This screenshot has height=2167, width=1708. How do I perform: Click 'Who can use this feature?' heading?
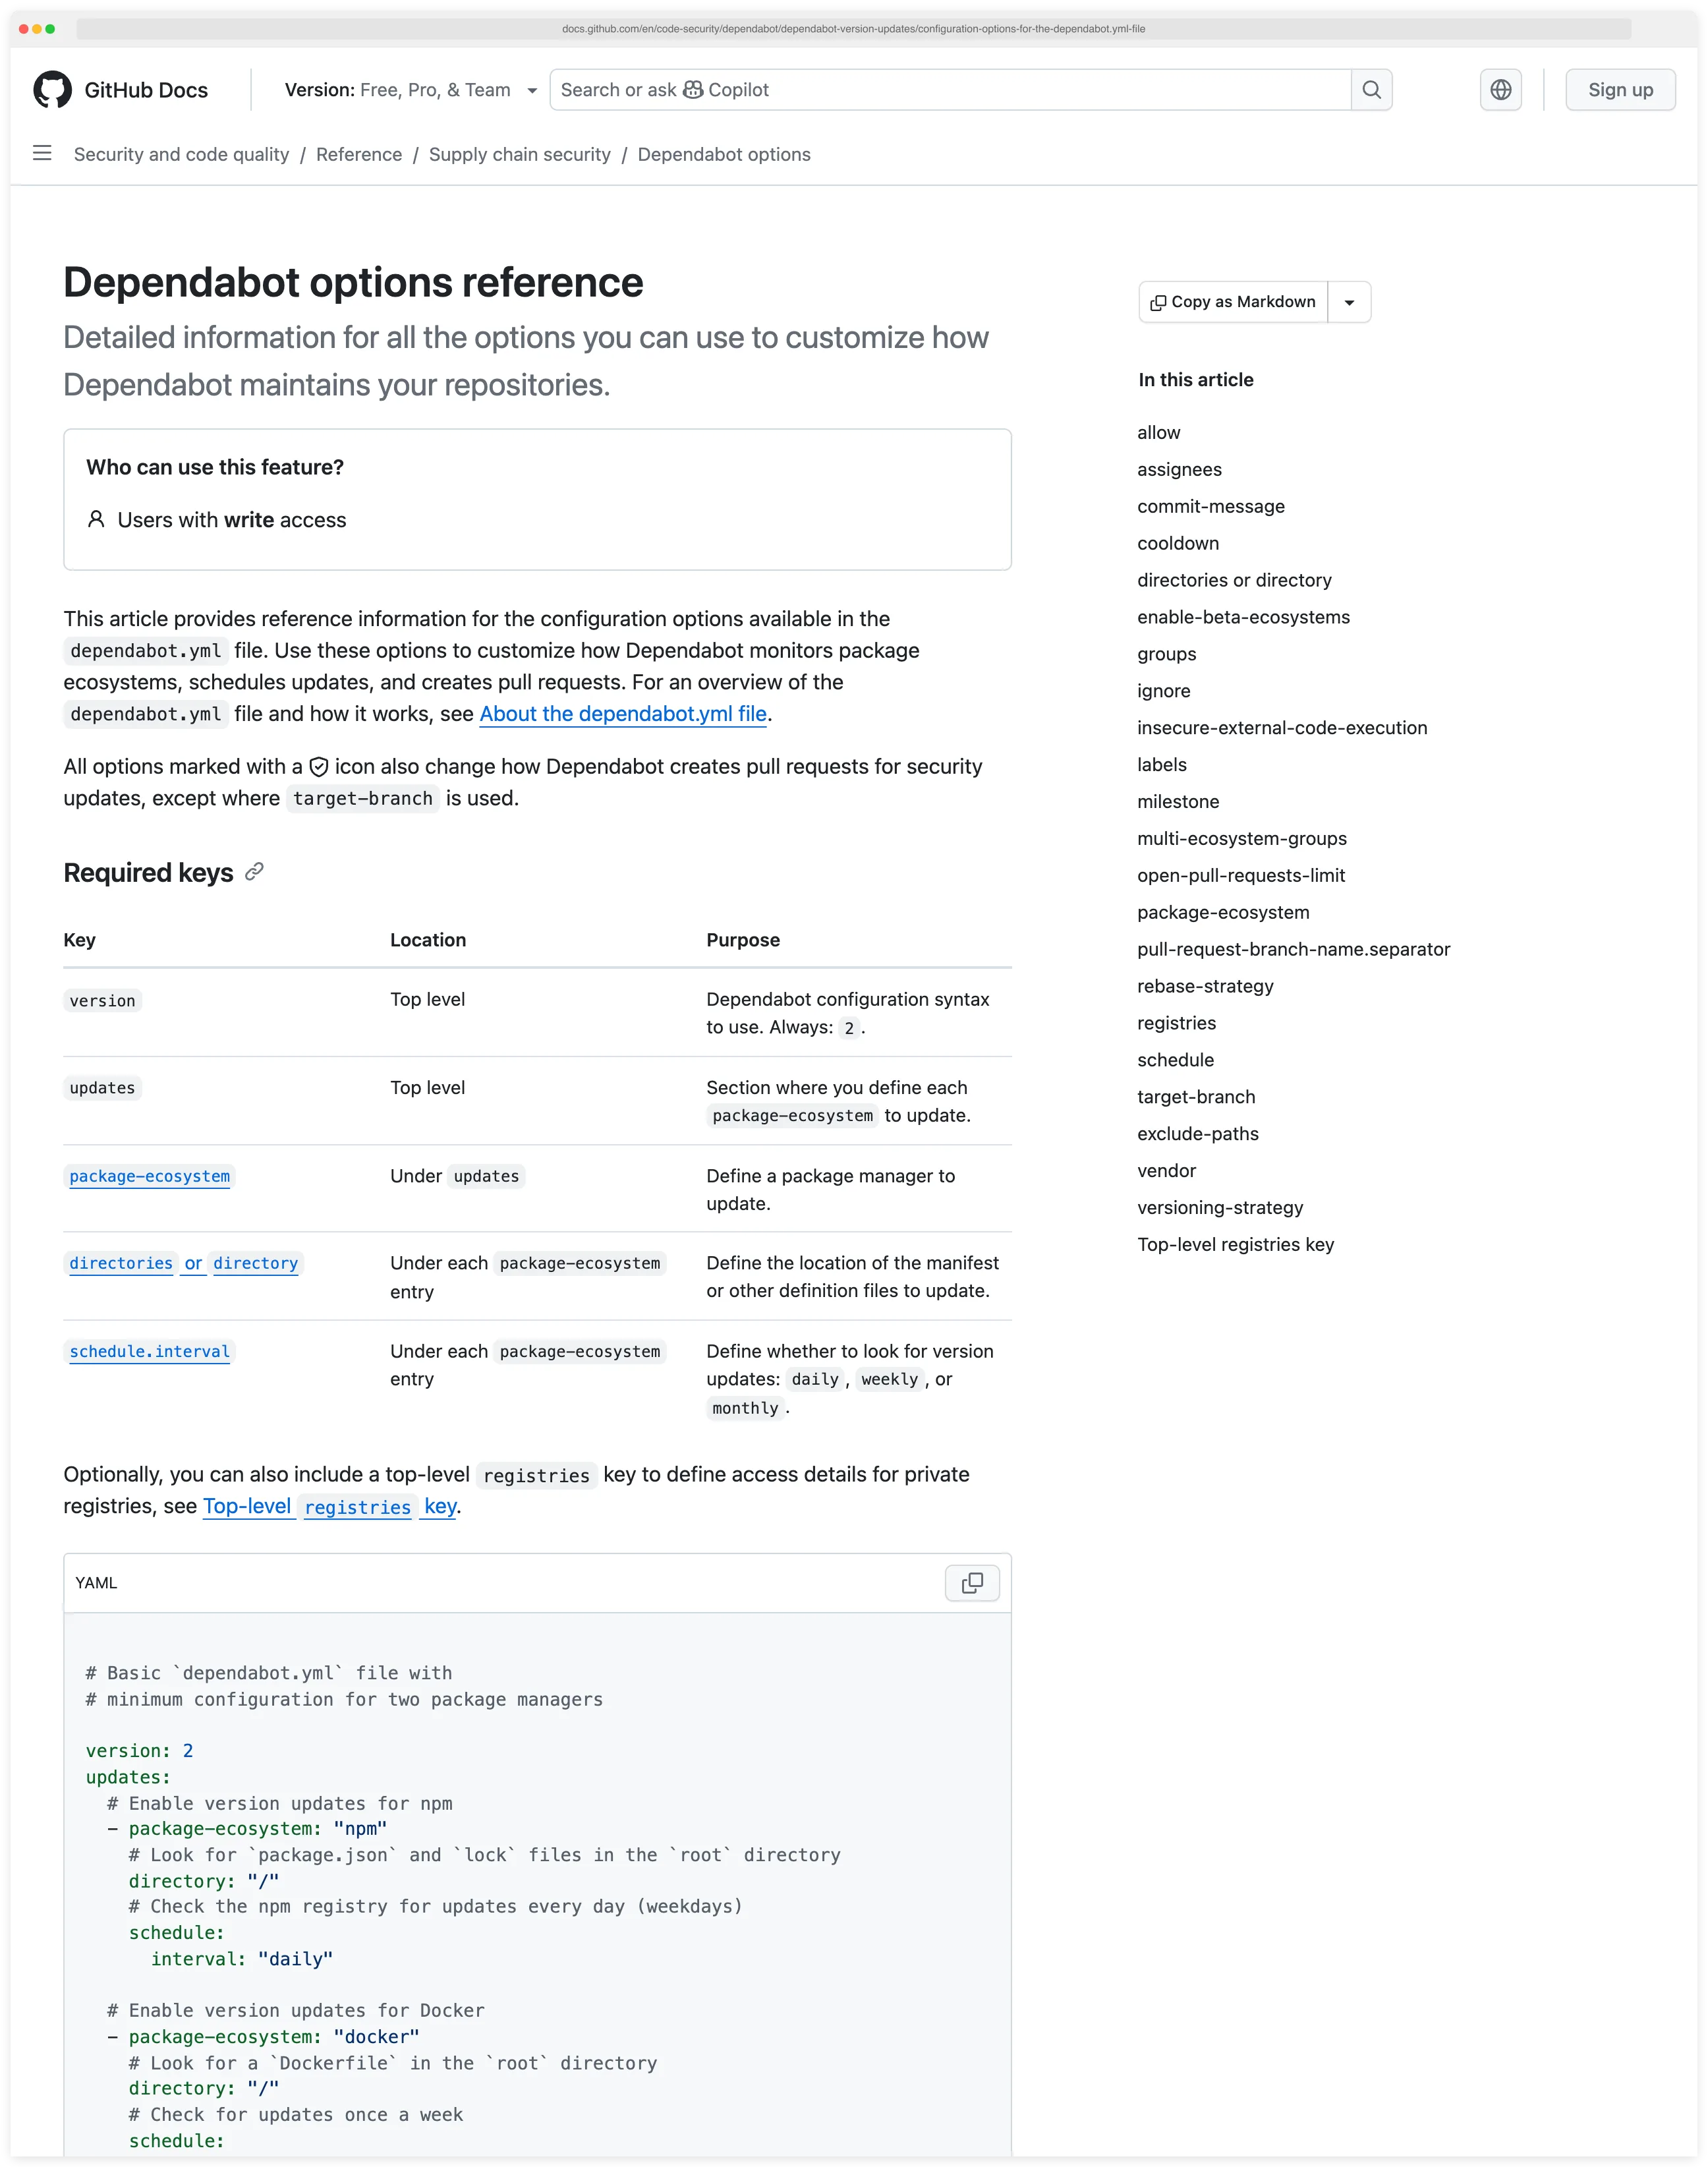pos(215,468)
